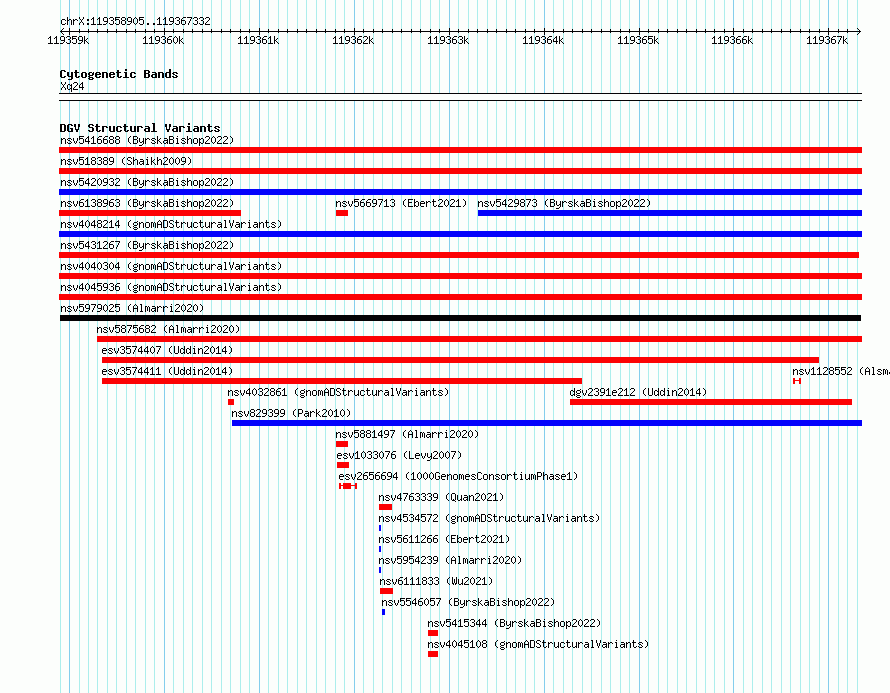
Task: Open nsv5420932 (ByrskaBishop2022) variant
Action: coord(147,182)
